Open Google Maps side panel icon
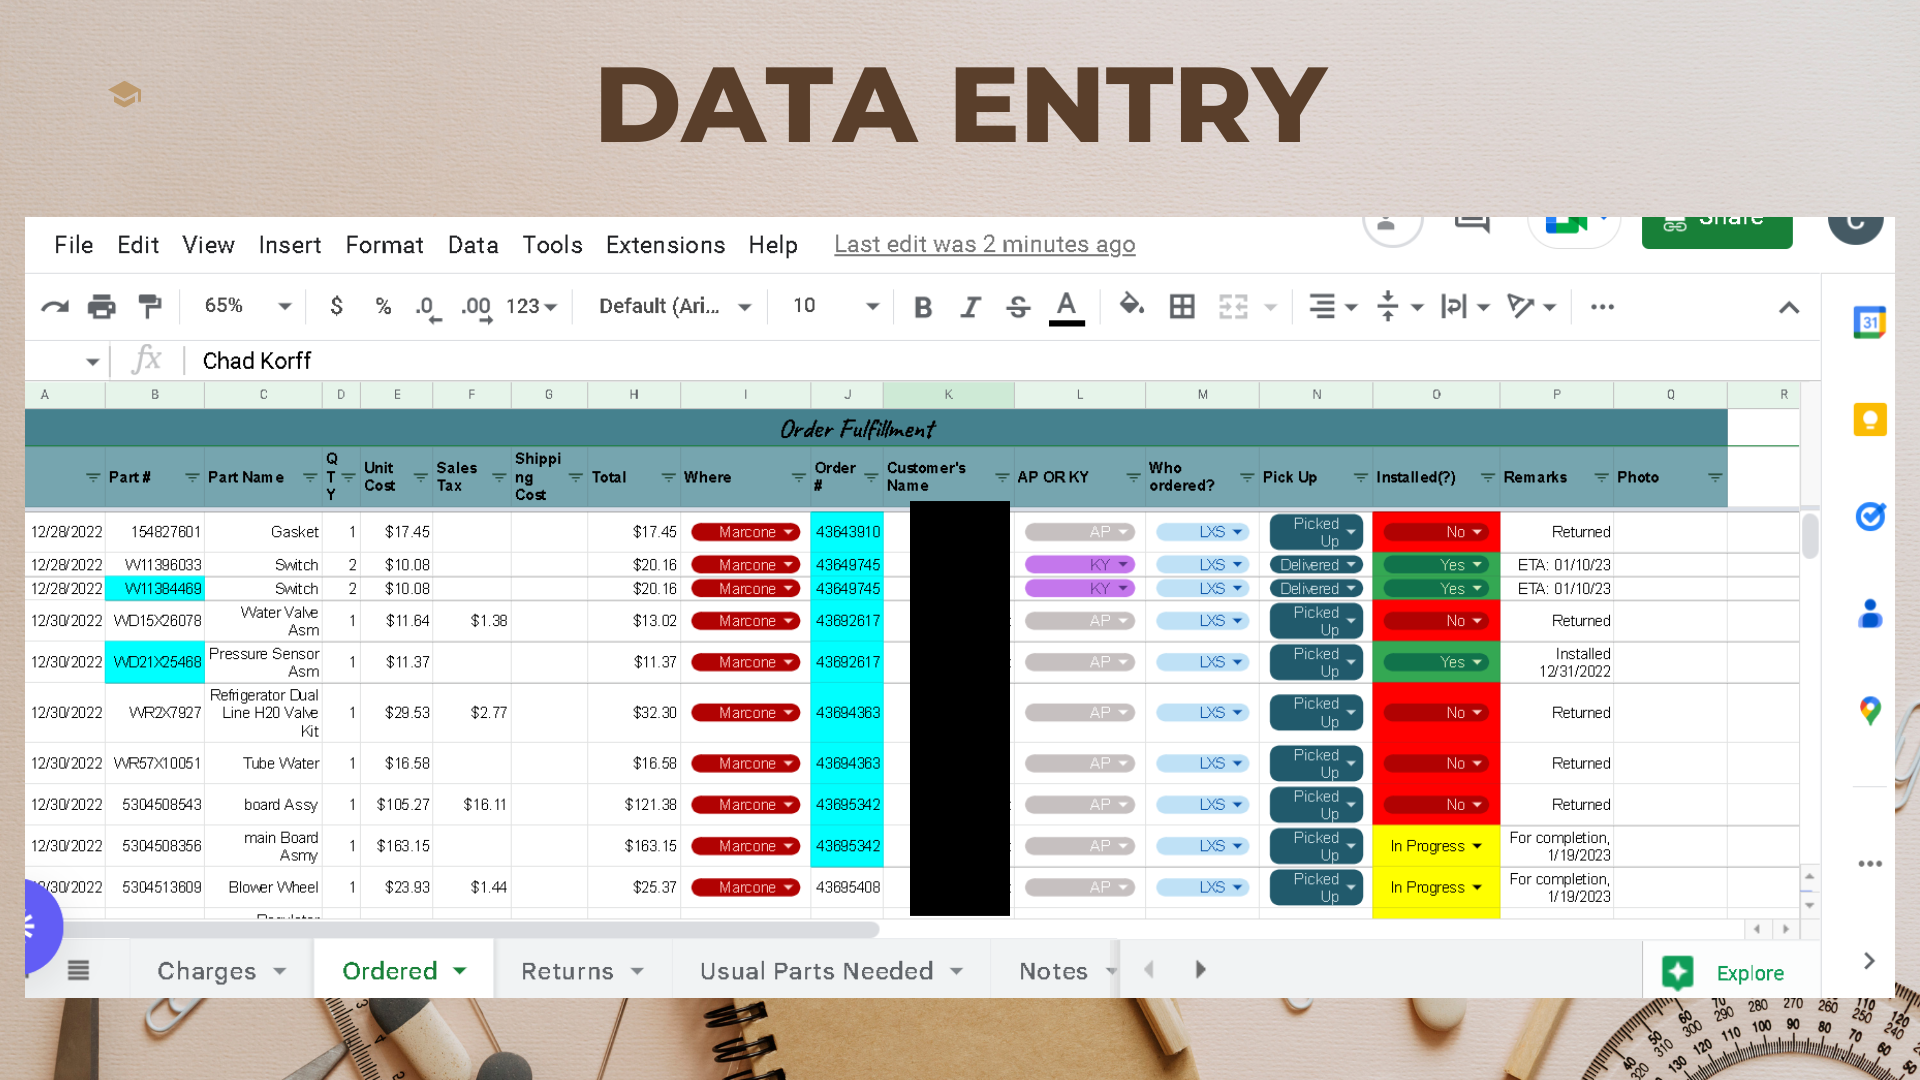 [1869, 711]
